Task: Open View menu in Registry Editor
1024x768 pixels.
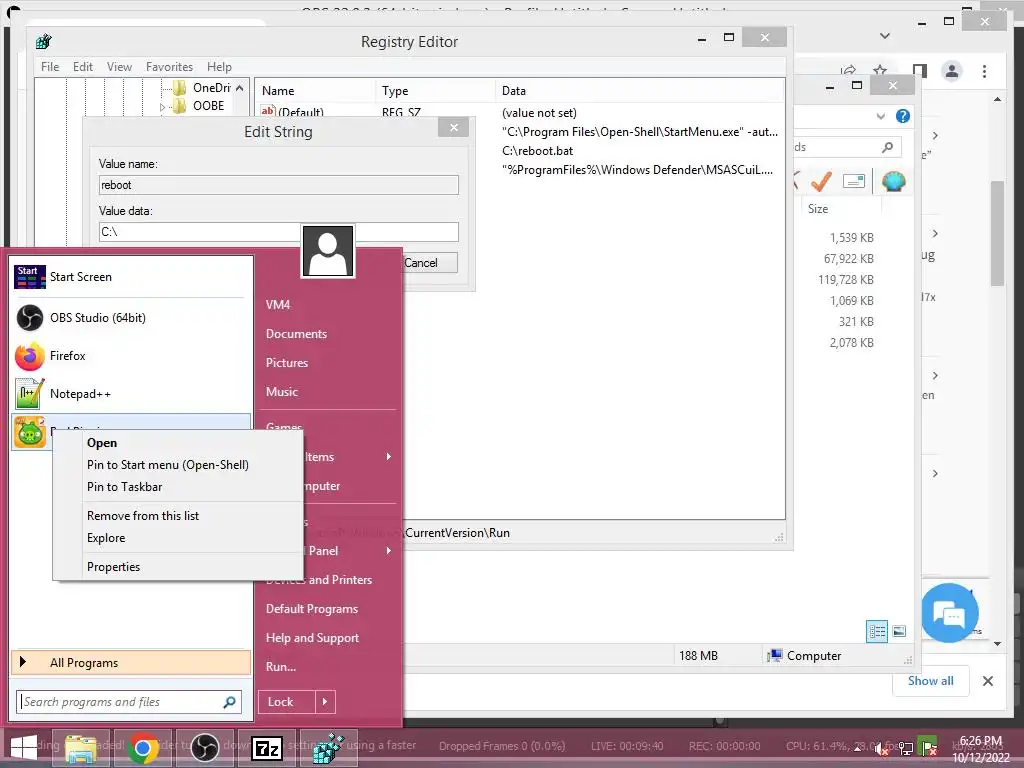Action: (119, 67)
